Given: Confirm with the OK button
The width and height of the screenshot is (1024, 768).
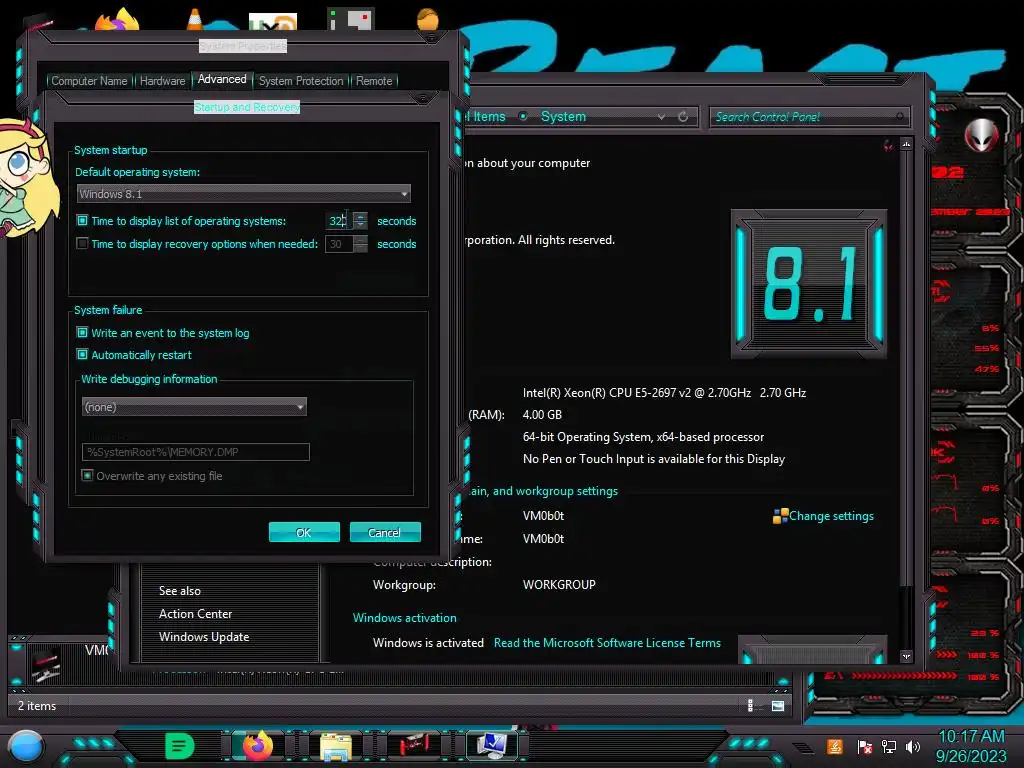Looking at the screenshot, I should (304, 532).
